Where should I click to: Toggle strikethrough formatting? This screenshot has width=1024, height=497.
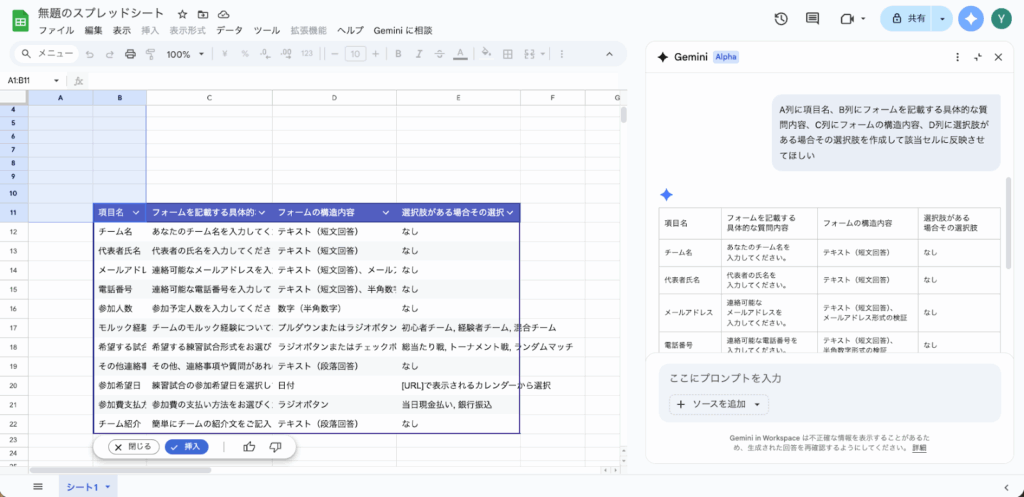pos(439,54)
